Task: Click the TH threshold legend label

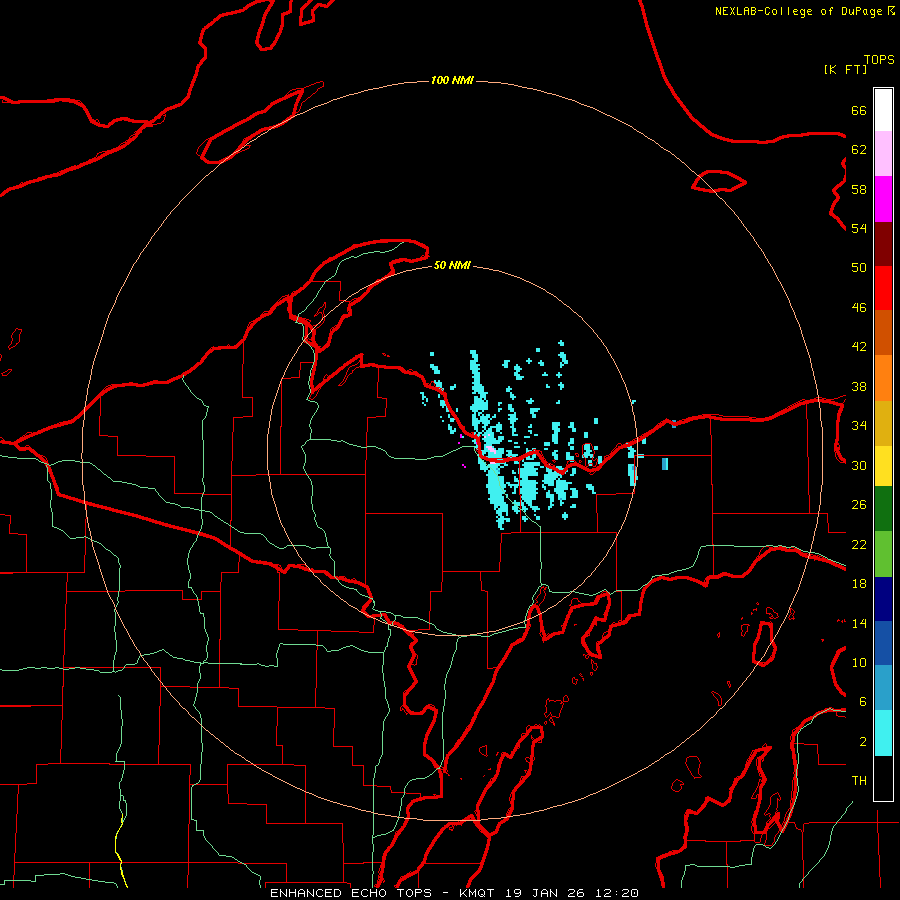Action: click(x=859, y=781)
